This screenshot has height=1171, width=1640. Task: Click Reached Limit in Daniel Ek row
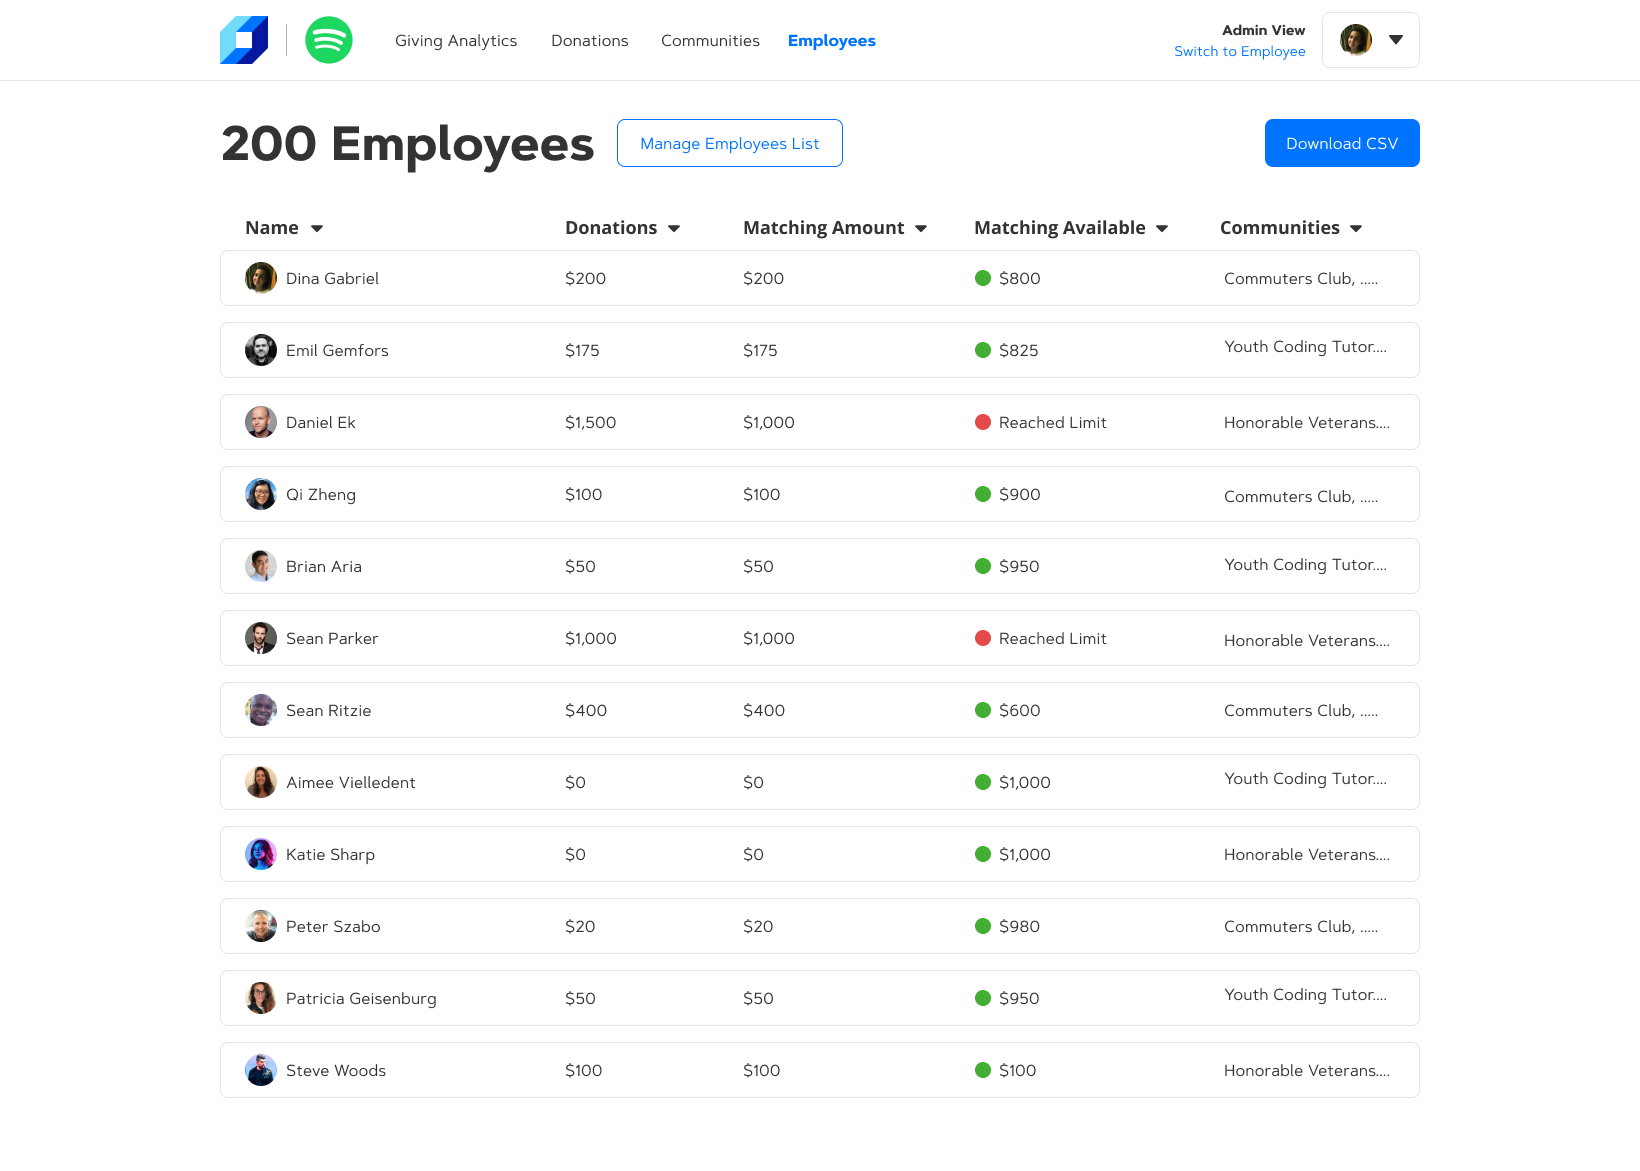point(1053,423)
